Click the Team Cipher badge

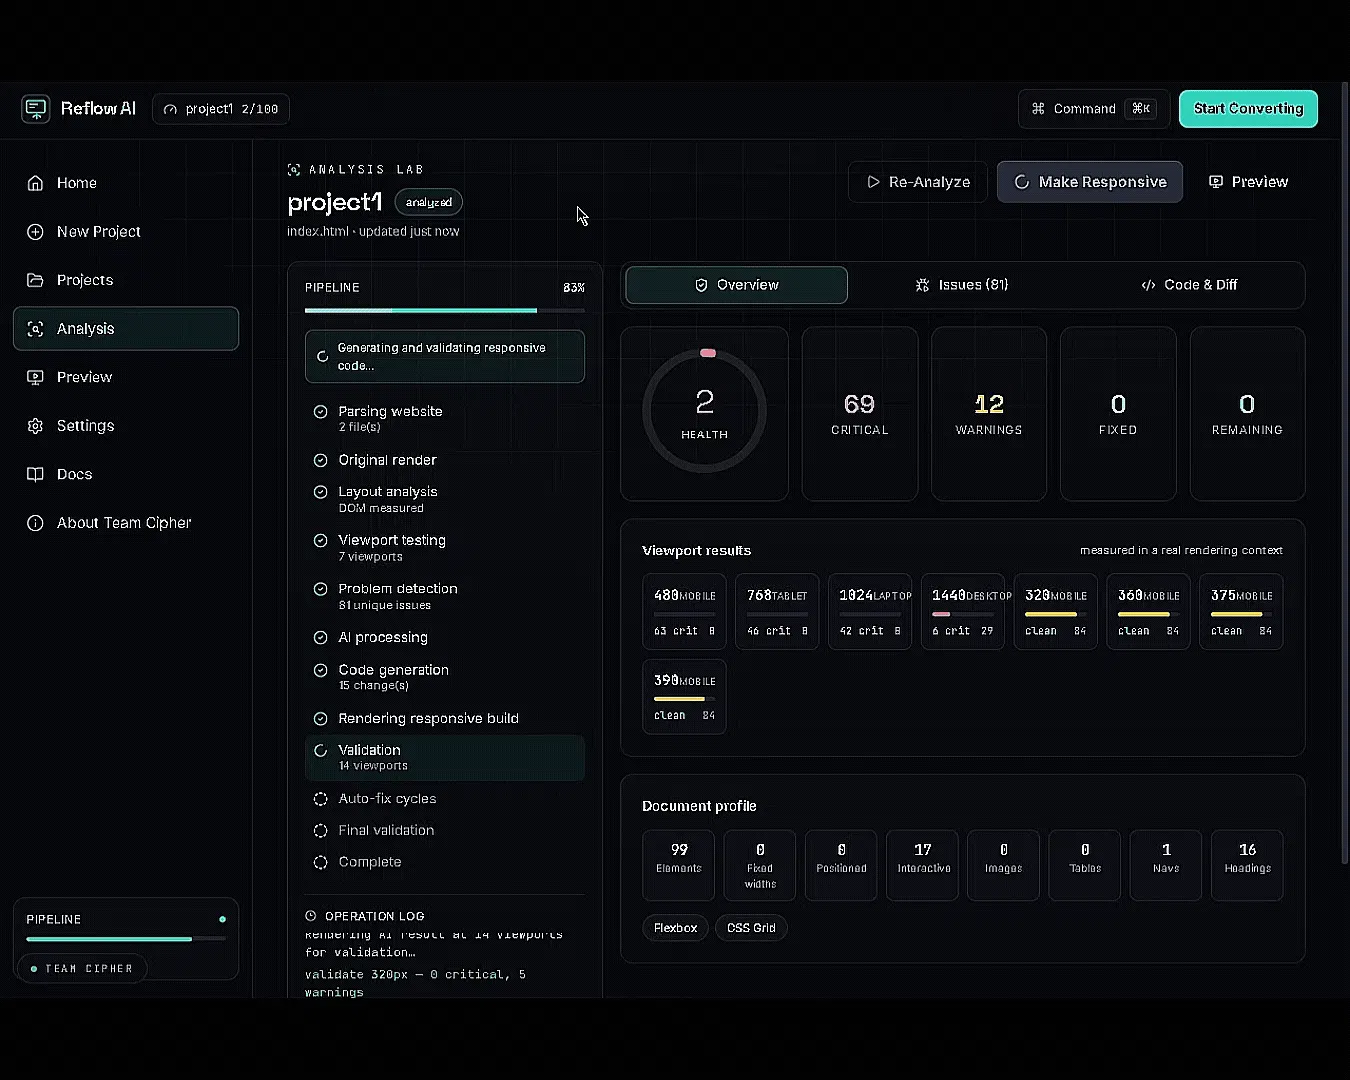tap(82, 969)
